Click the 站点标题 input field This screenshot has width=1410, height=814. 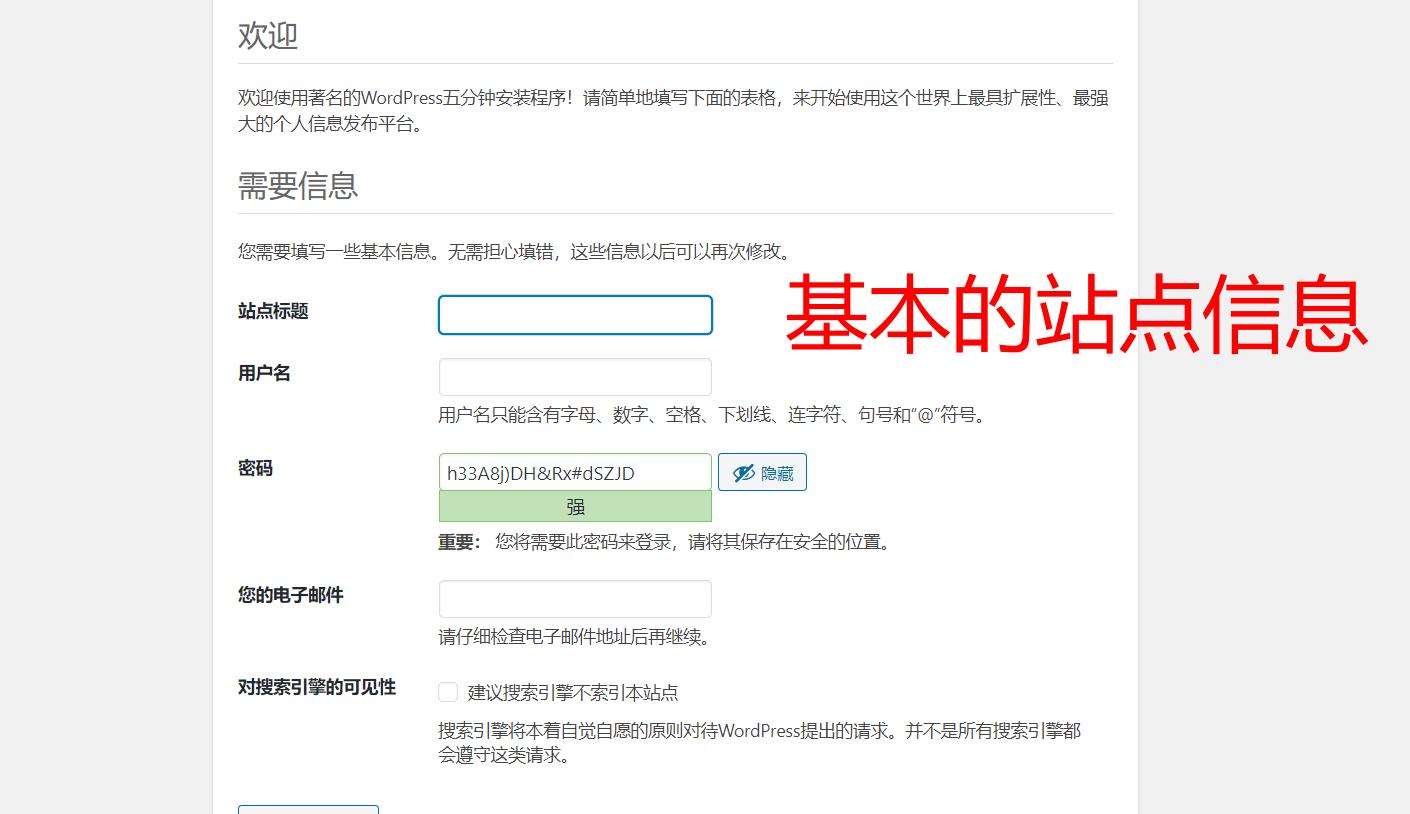click(575, 315)
